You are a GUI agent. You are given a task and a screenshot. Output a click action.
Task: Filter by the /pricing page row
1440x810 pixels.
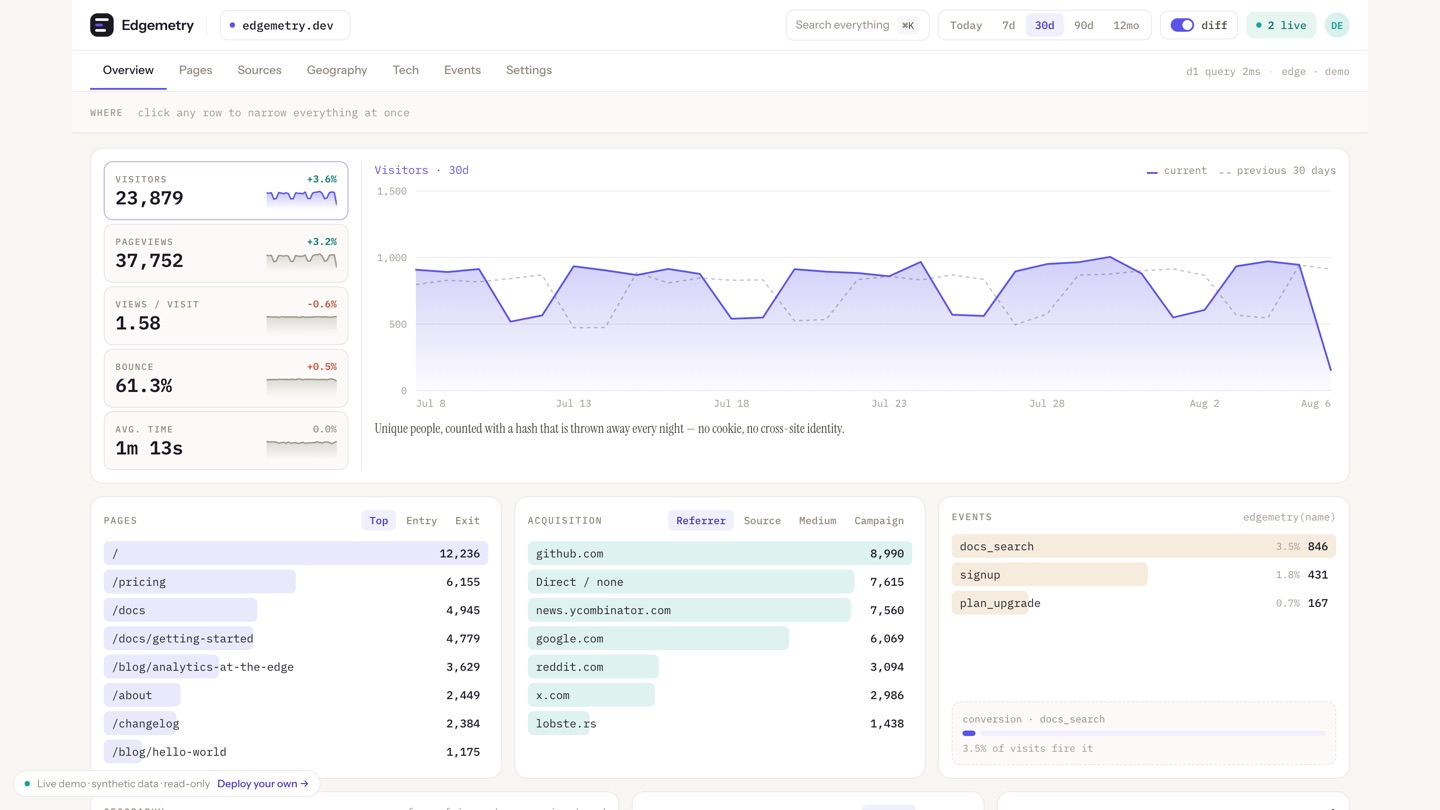[296, 582]
